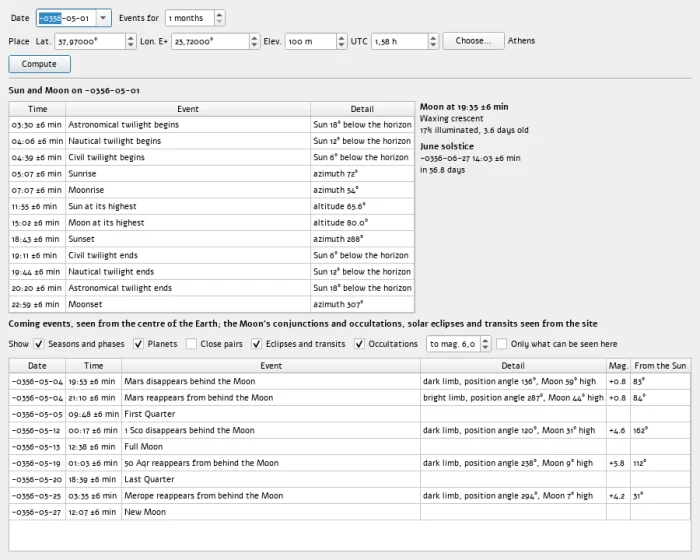The image size is (700, 560).
Task: Click the UTC offset input field
Action: [x=400, y=42]
